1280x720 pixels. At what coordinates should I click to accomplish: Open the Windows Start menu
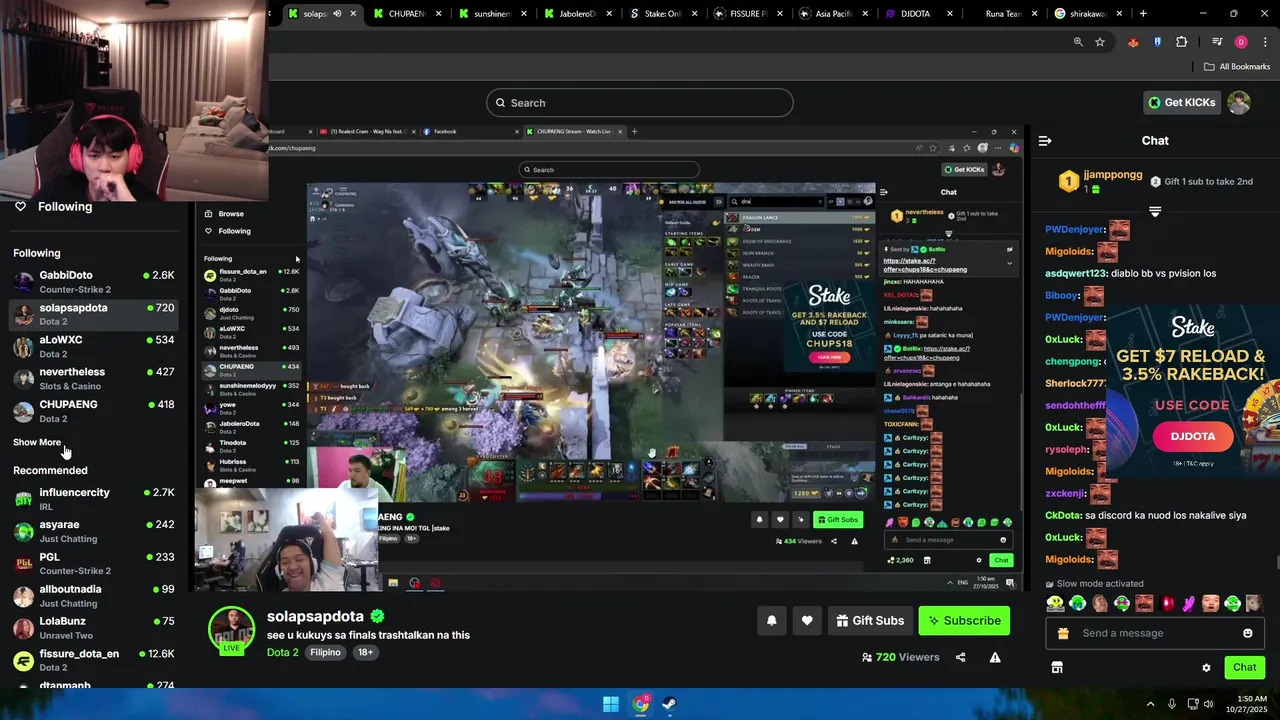(611, 704)
